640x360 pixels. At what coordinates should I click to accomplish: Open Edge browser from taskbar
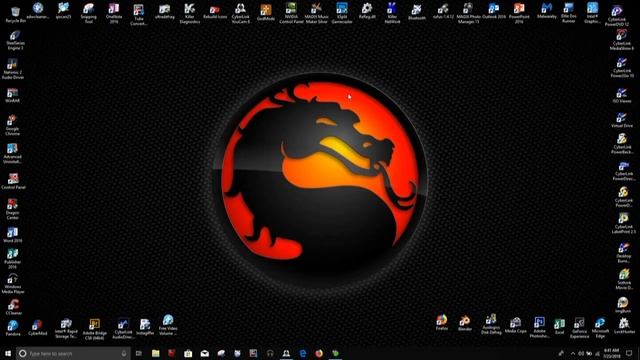point(302,353)
